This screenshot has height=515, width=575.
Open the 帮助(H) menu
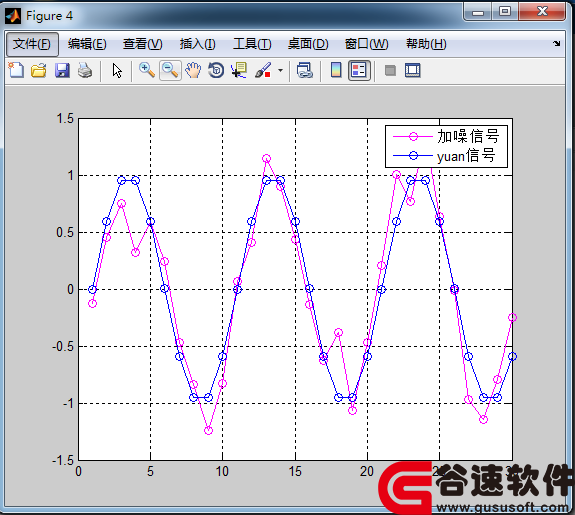pyautogui.click(x=426, y=44)
